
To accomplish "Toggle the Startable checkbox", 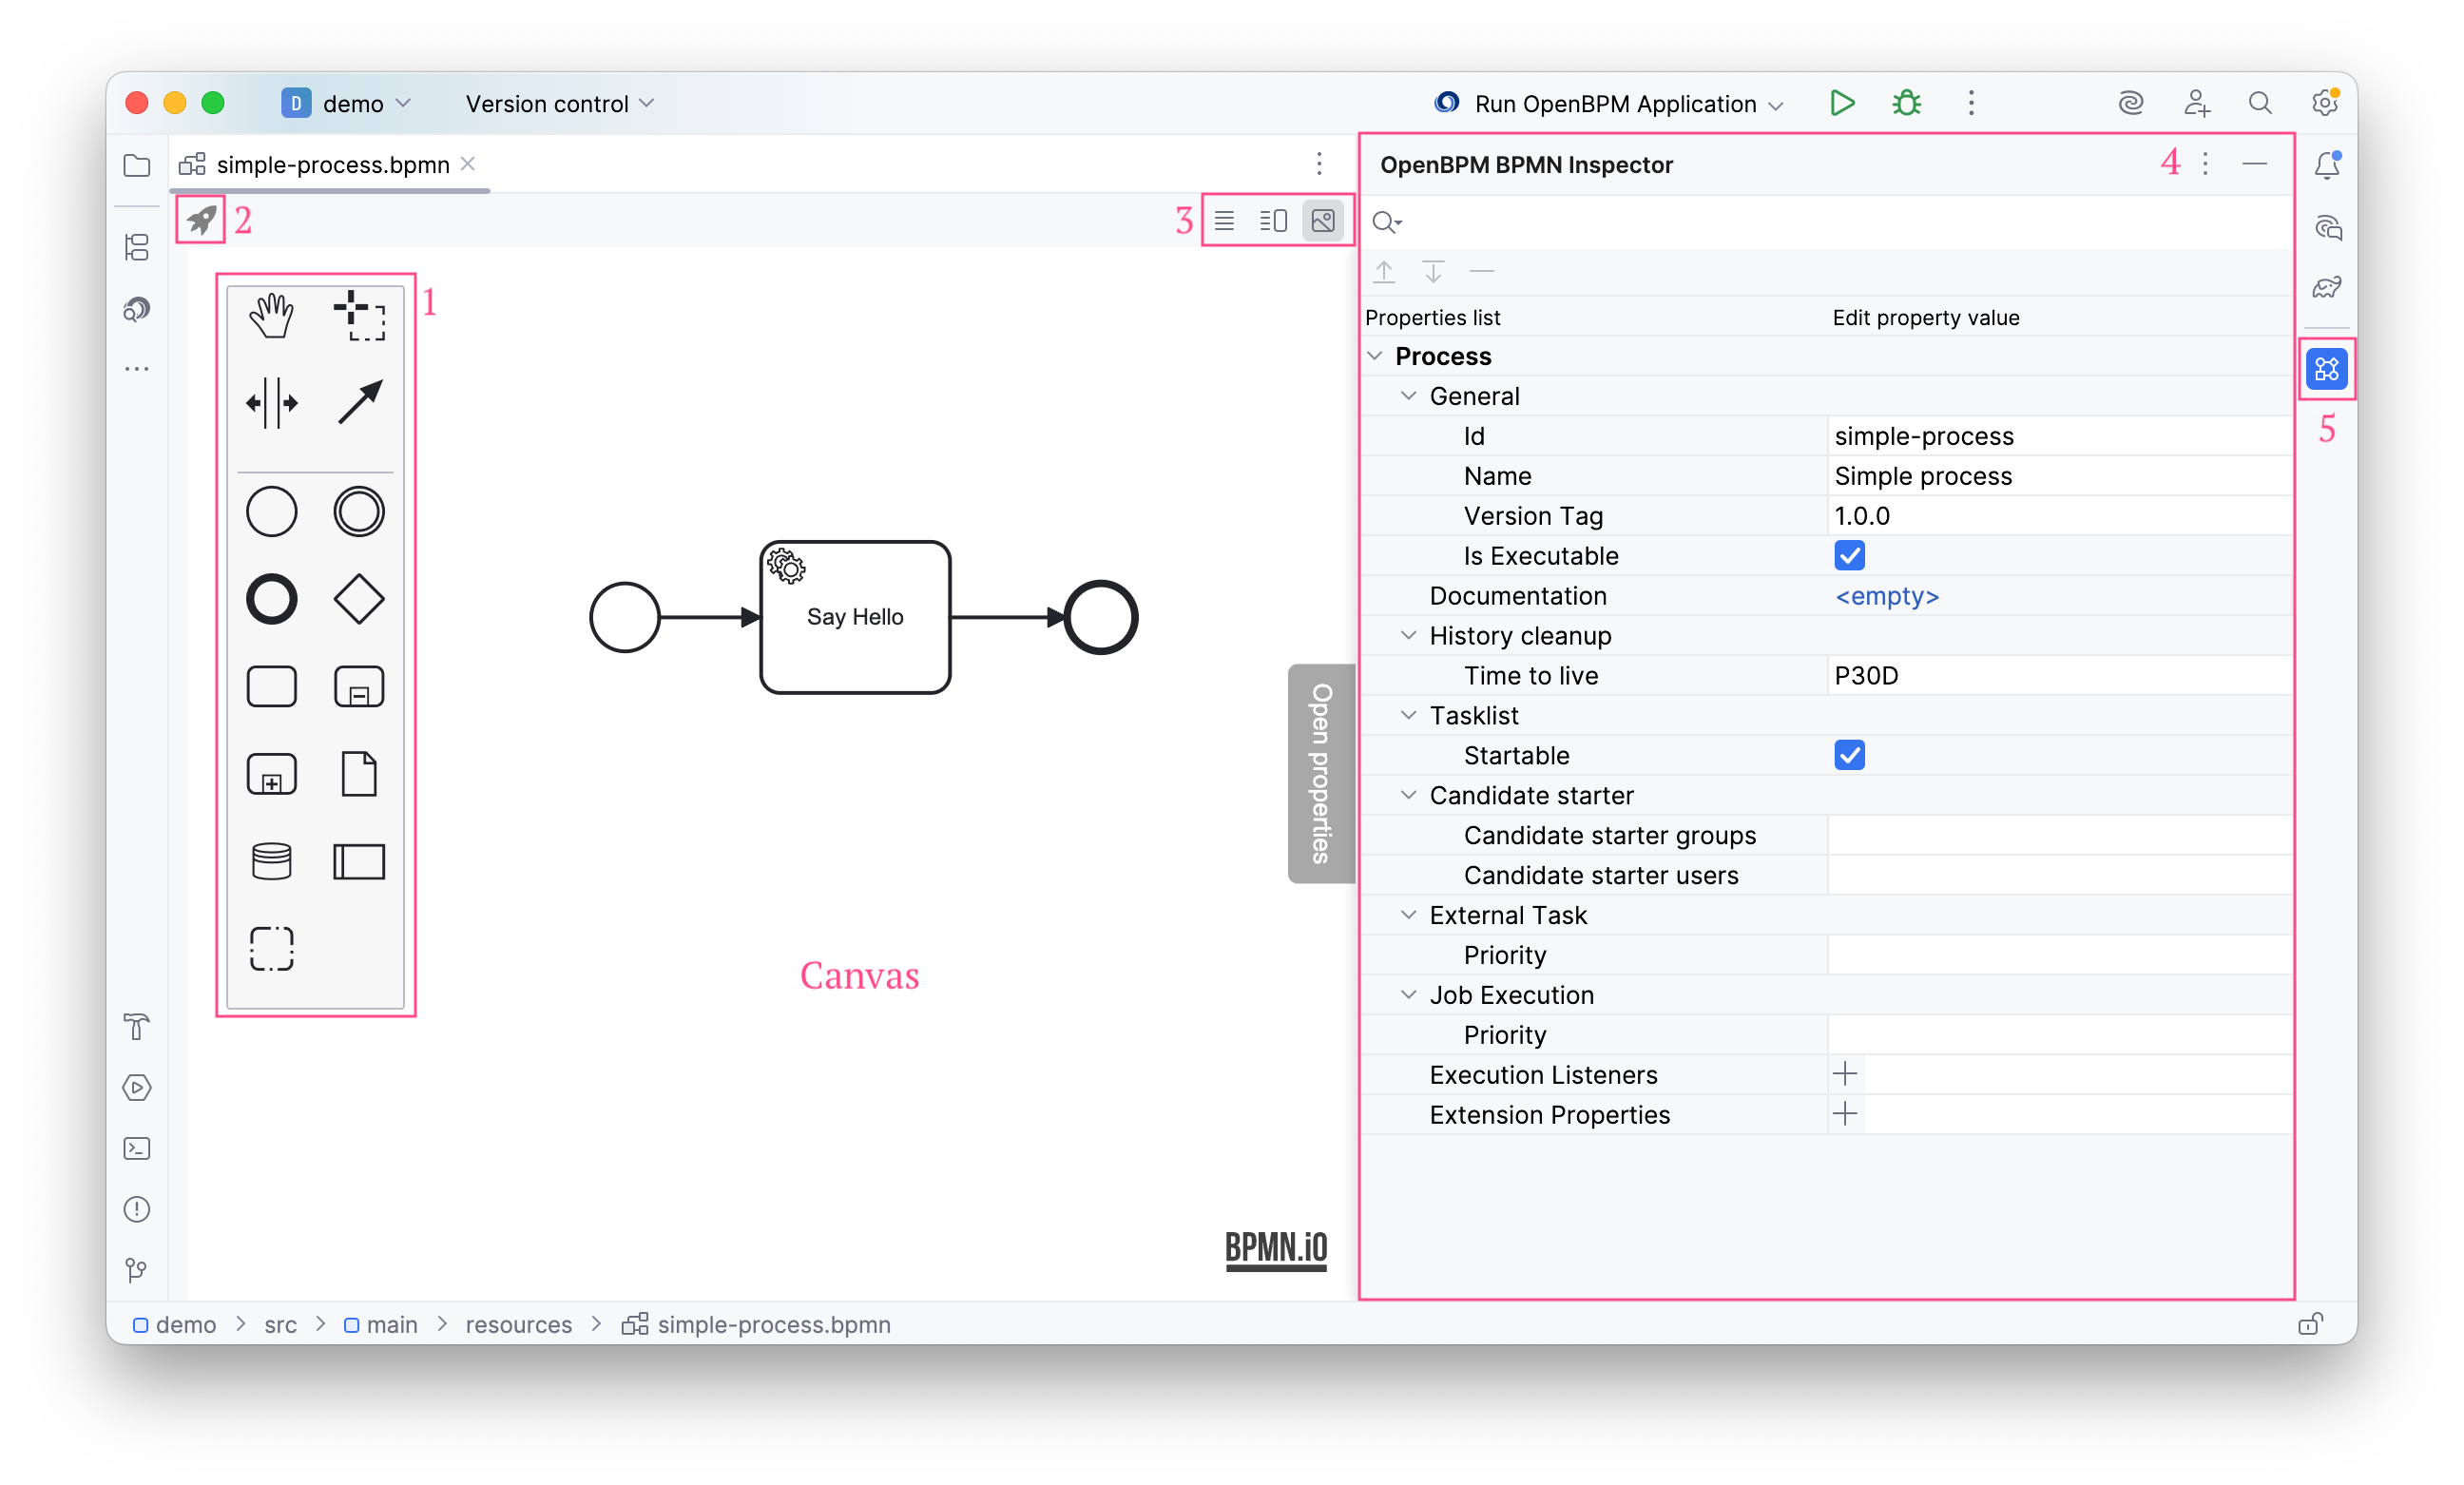I will pos(1849,755).
